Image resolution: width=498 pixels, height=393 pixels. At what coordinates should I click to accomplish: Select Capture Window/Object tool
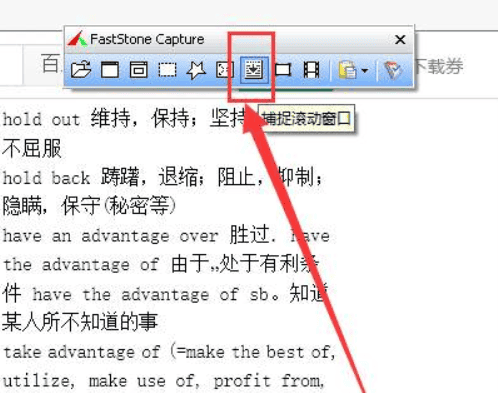[x=139, y=70]
